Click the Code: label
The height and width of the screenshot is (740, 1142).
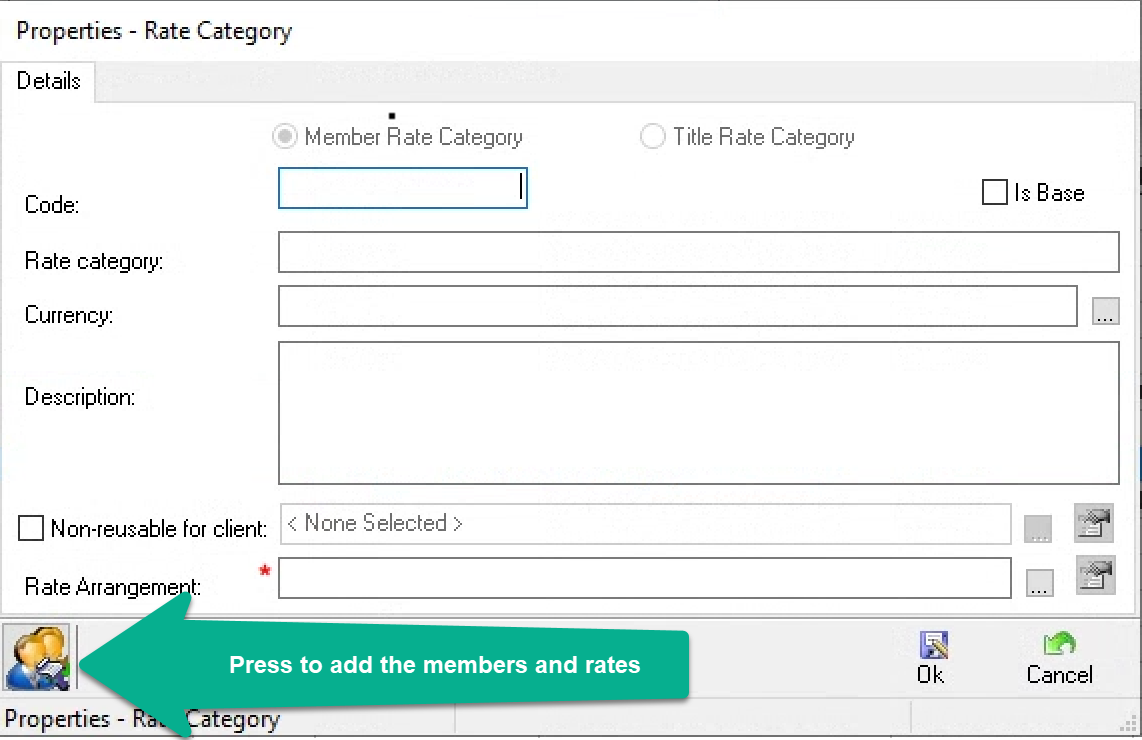tap(52, 205)
